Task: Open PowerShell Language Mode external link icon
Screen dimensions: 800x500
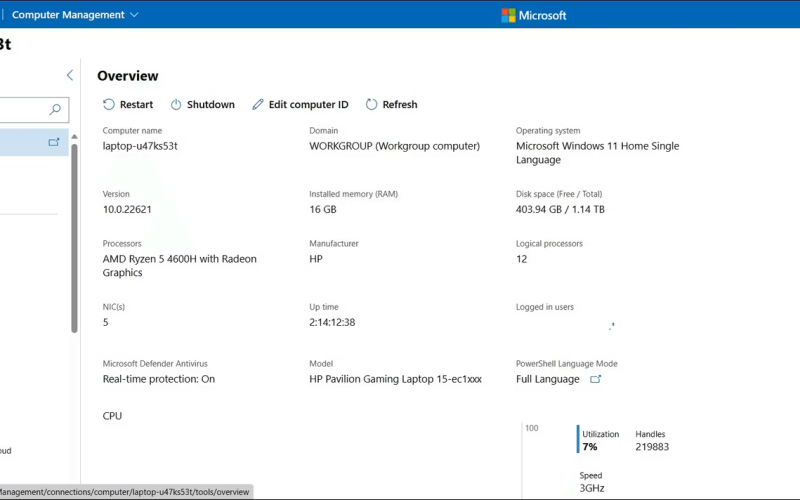Action: [x=595, y=379]
